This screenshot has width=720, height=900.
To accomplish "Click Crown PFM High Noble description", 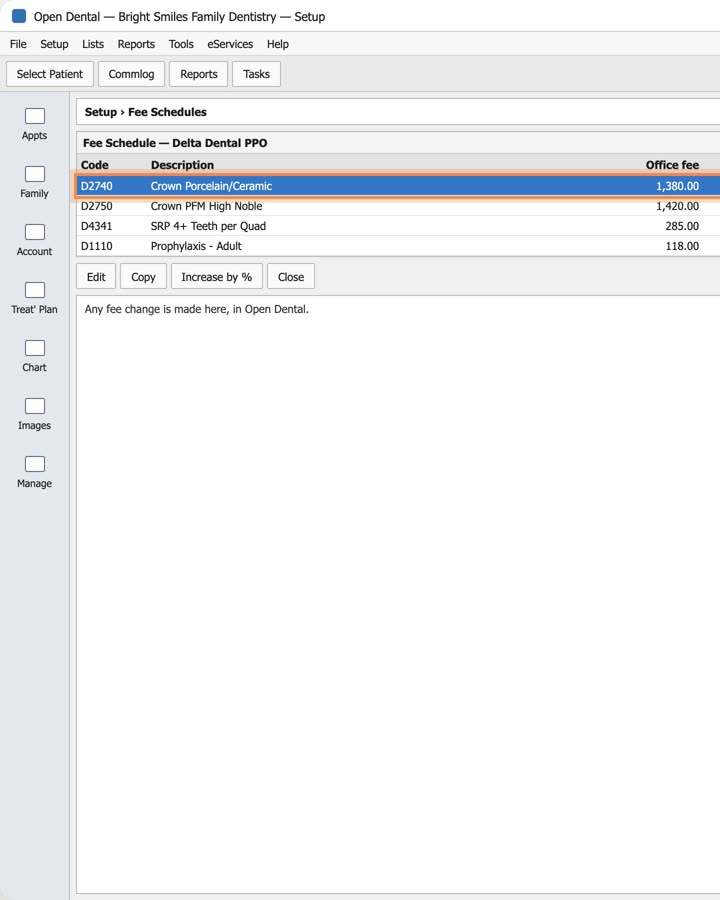I will 207,206.
